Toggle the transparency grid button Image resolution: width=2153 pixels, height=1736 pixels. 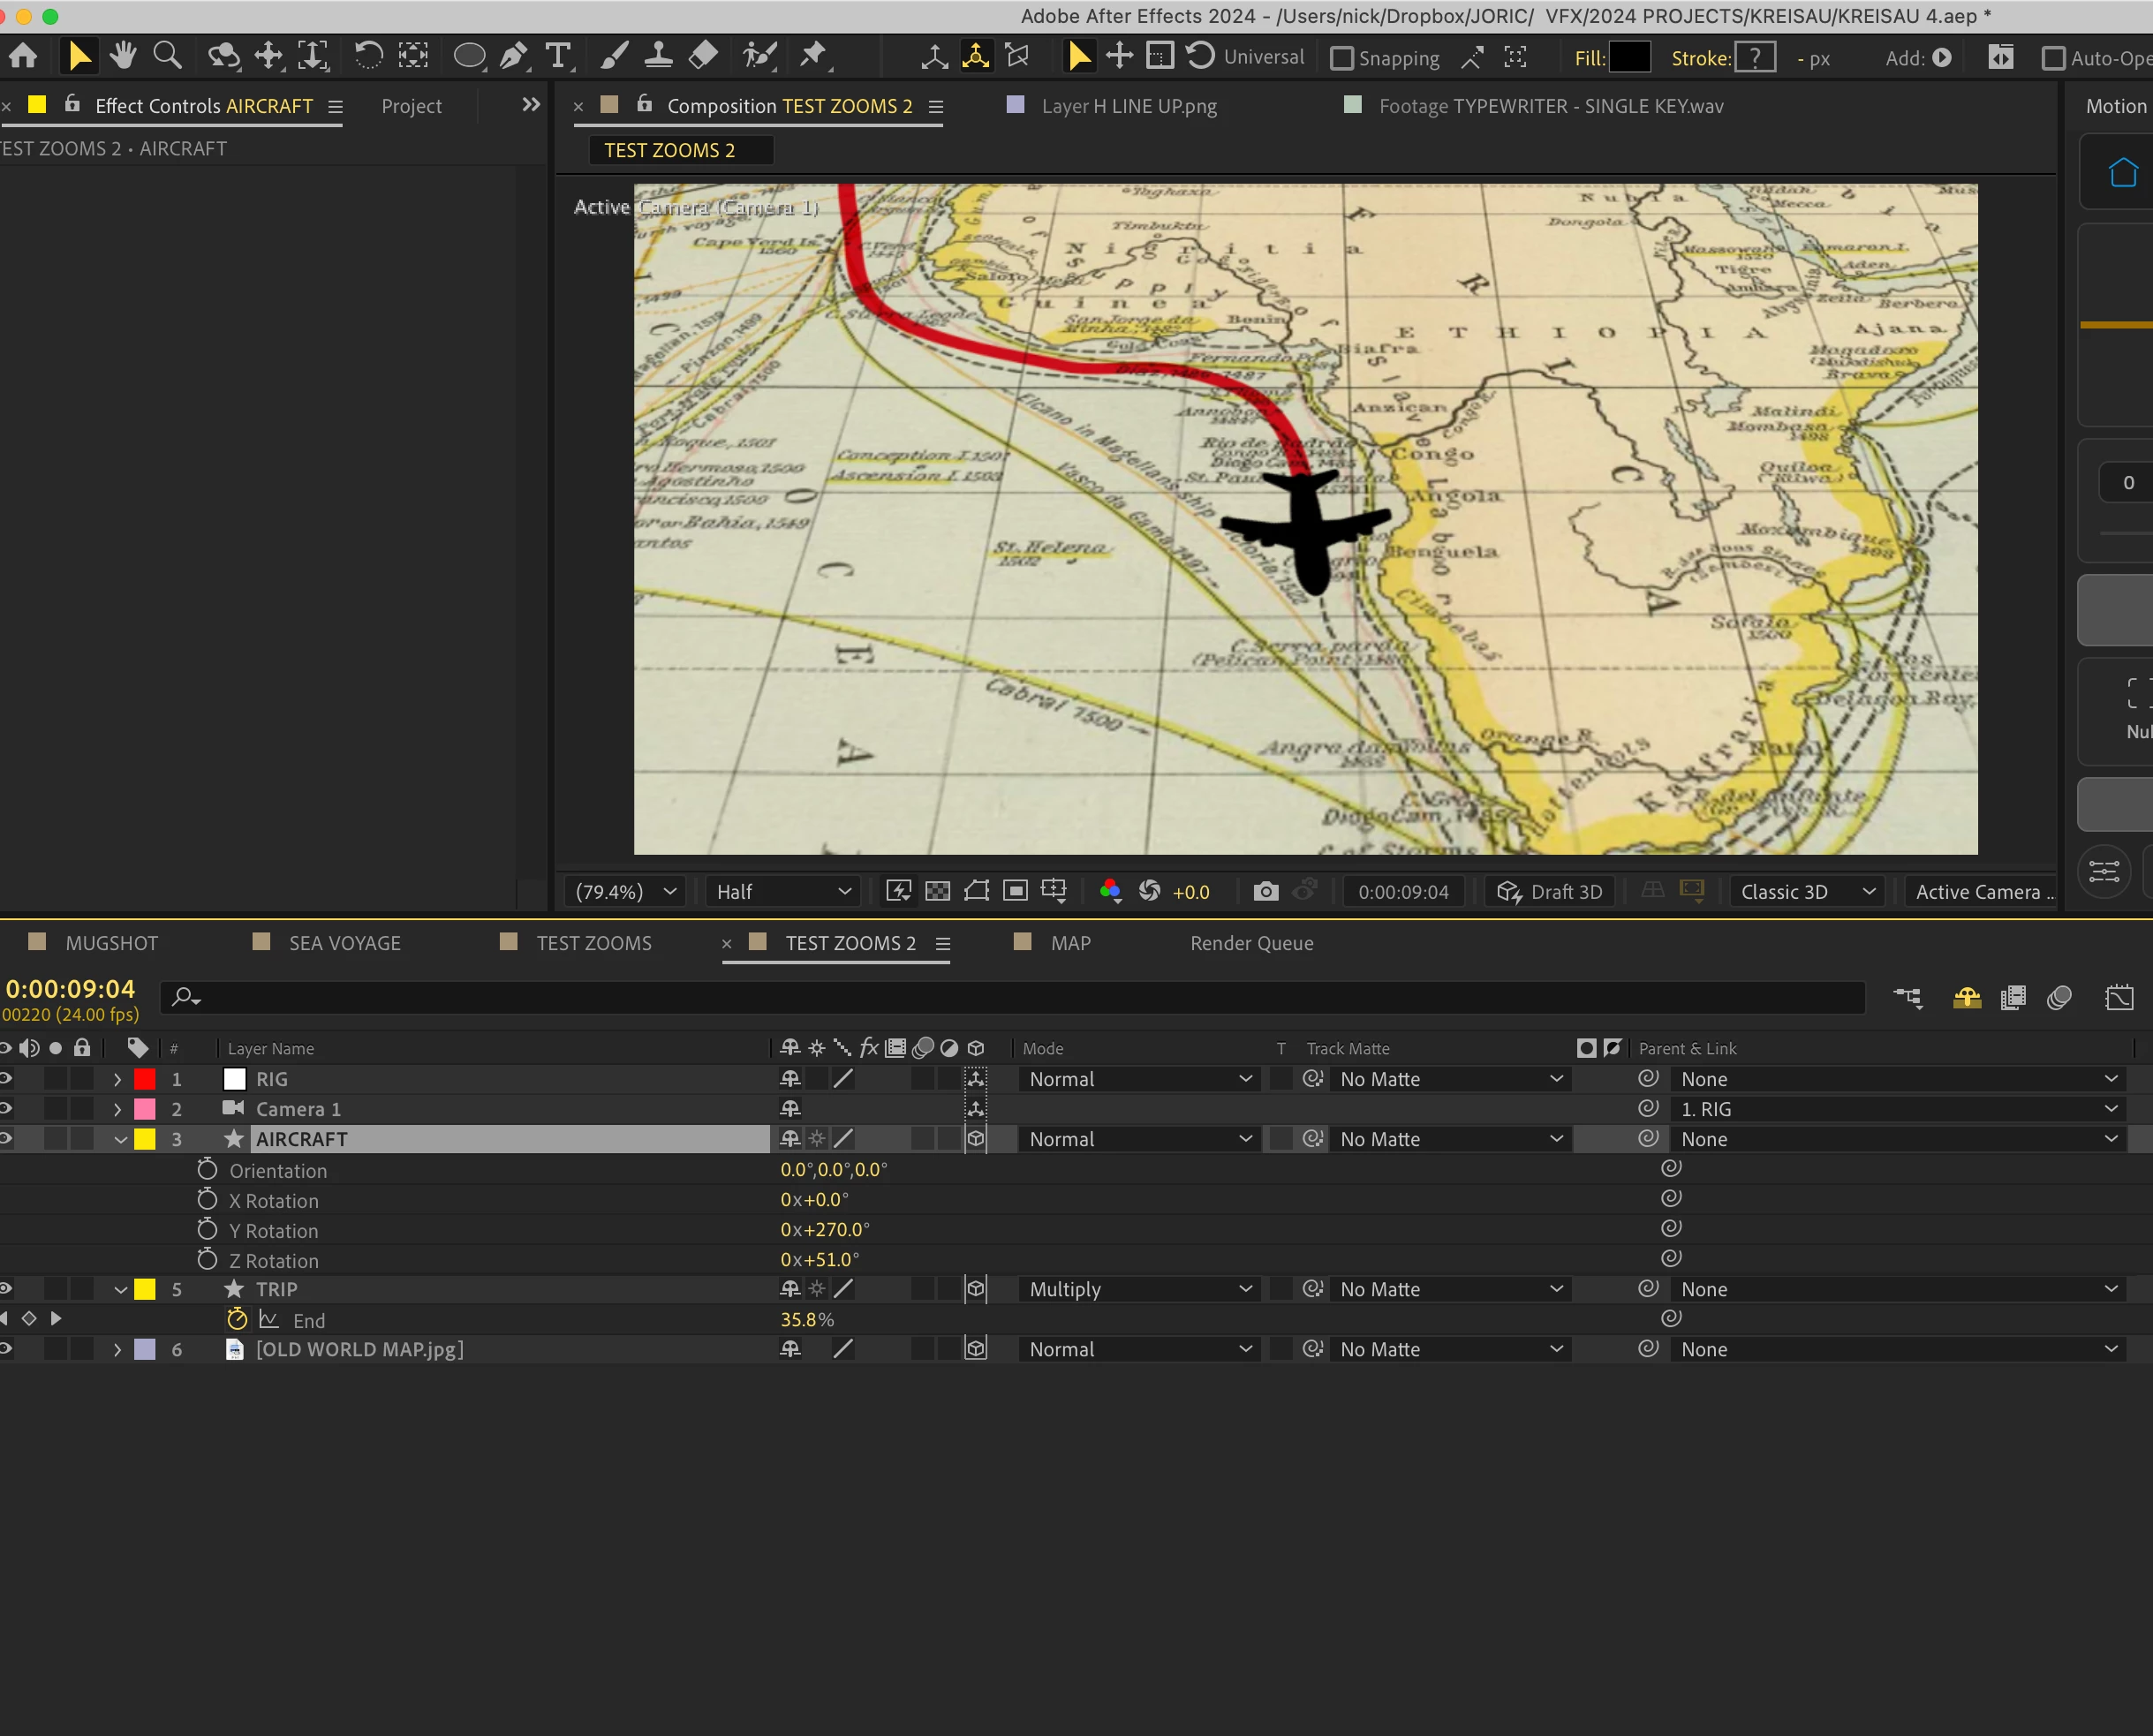click(937, 891)
